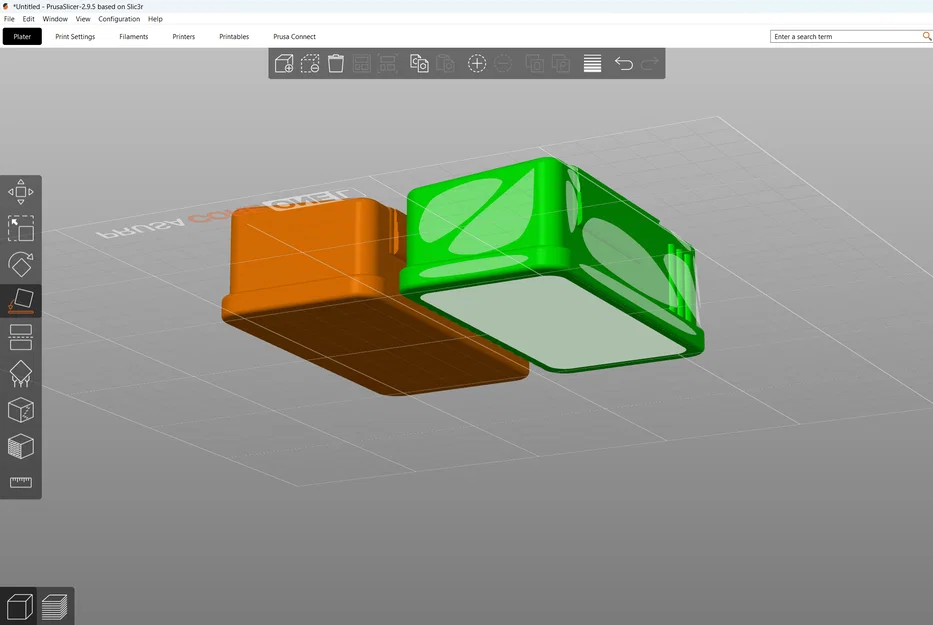This screenshot has width=933, height=625.
Task: Click the Split to parts icon
Action: tap(561, 63)
